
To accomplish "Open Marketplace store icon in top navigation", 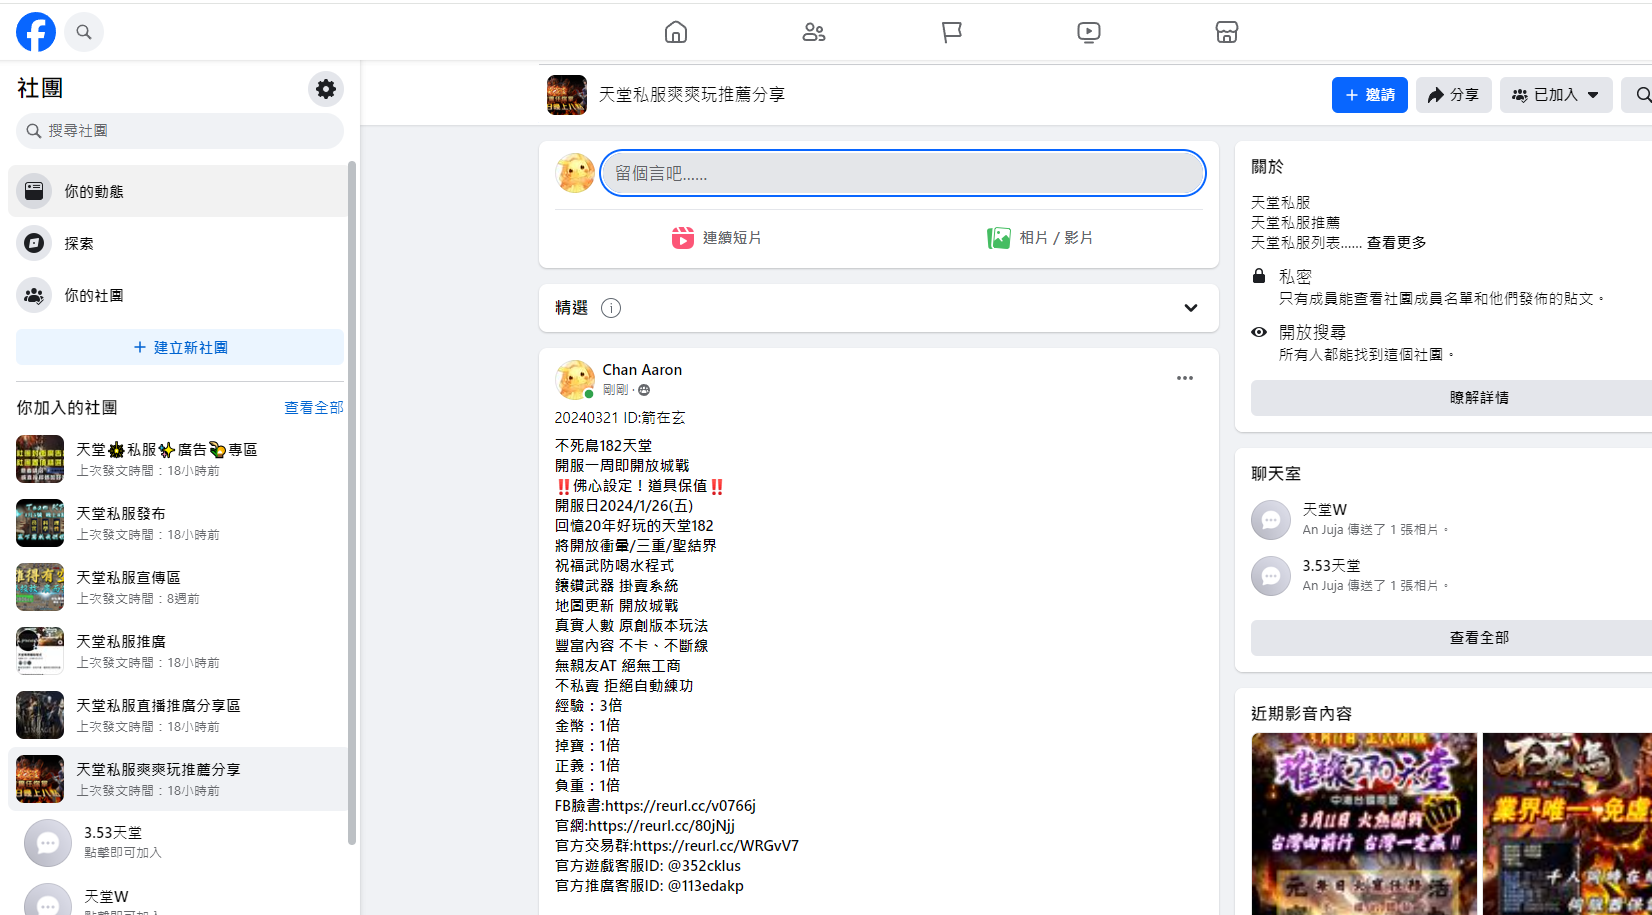I will tap(1227, 32).
